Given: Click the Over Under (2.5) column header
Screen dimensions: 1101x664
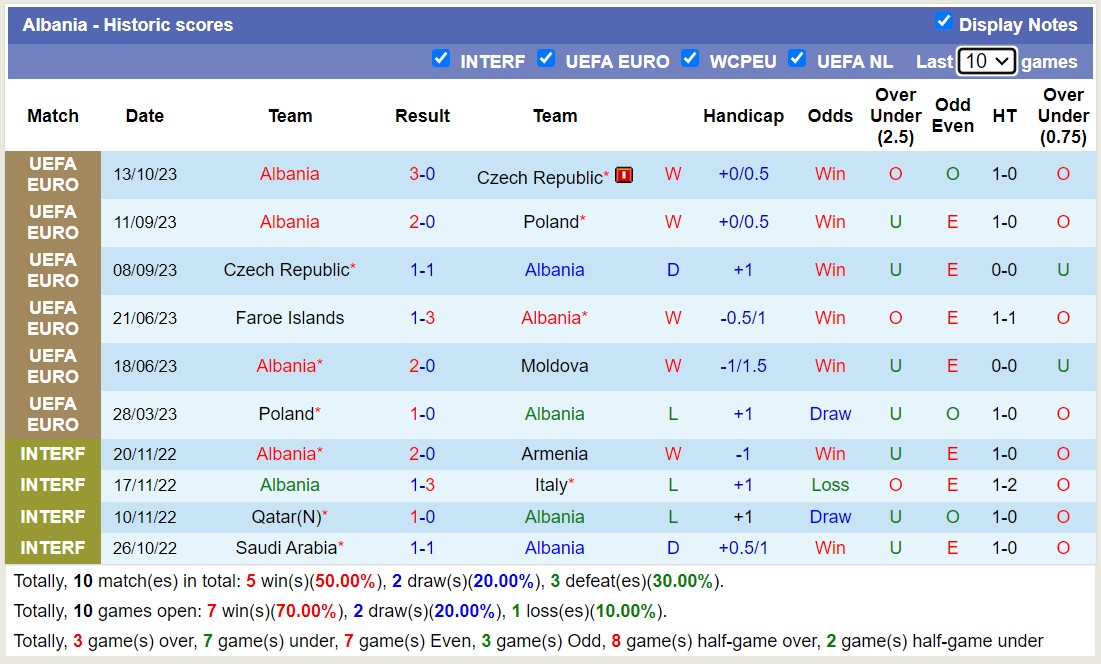Looking at the screenshot, I should point(895,116).
